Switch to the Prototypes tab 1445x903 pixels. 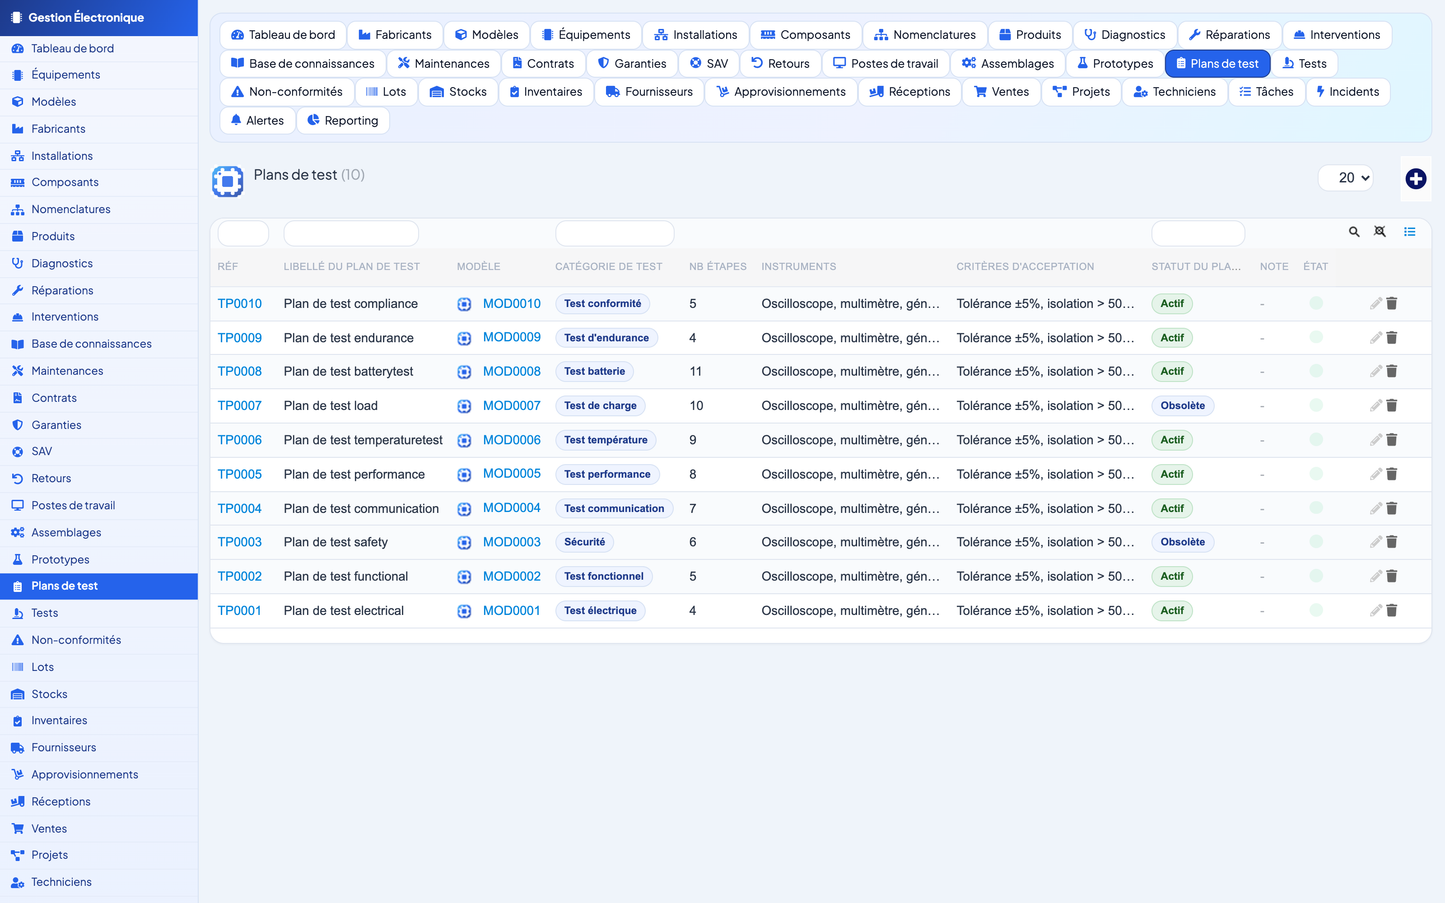click(1114, 63)
